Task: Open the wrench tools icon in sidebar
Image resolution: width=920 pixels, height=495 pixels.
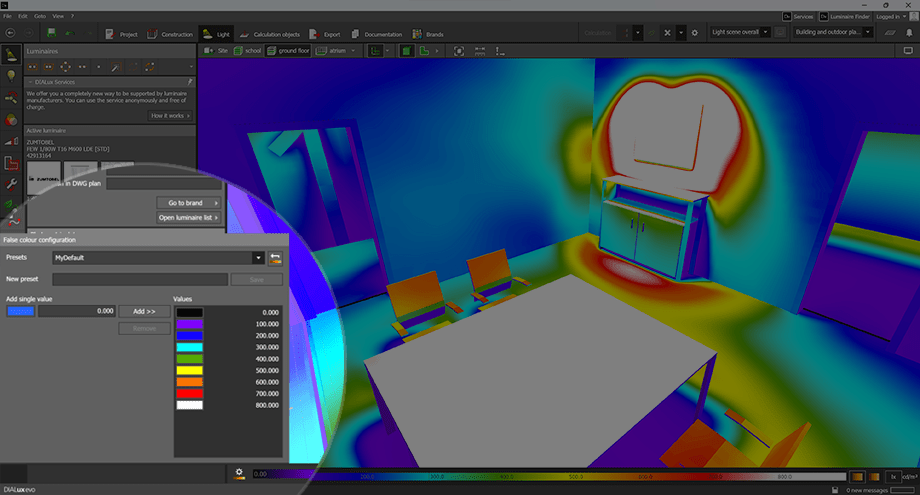Action: pos(11,185)
